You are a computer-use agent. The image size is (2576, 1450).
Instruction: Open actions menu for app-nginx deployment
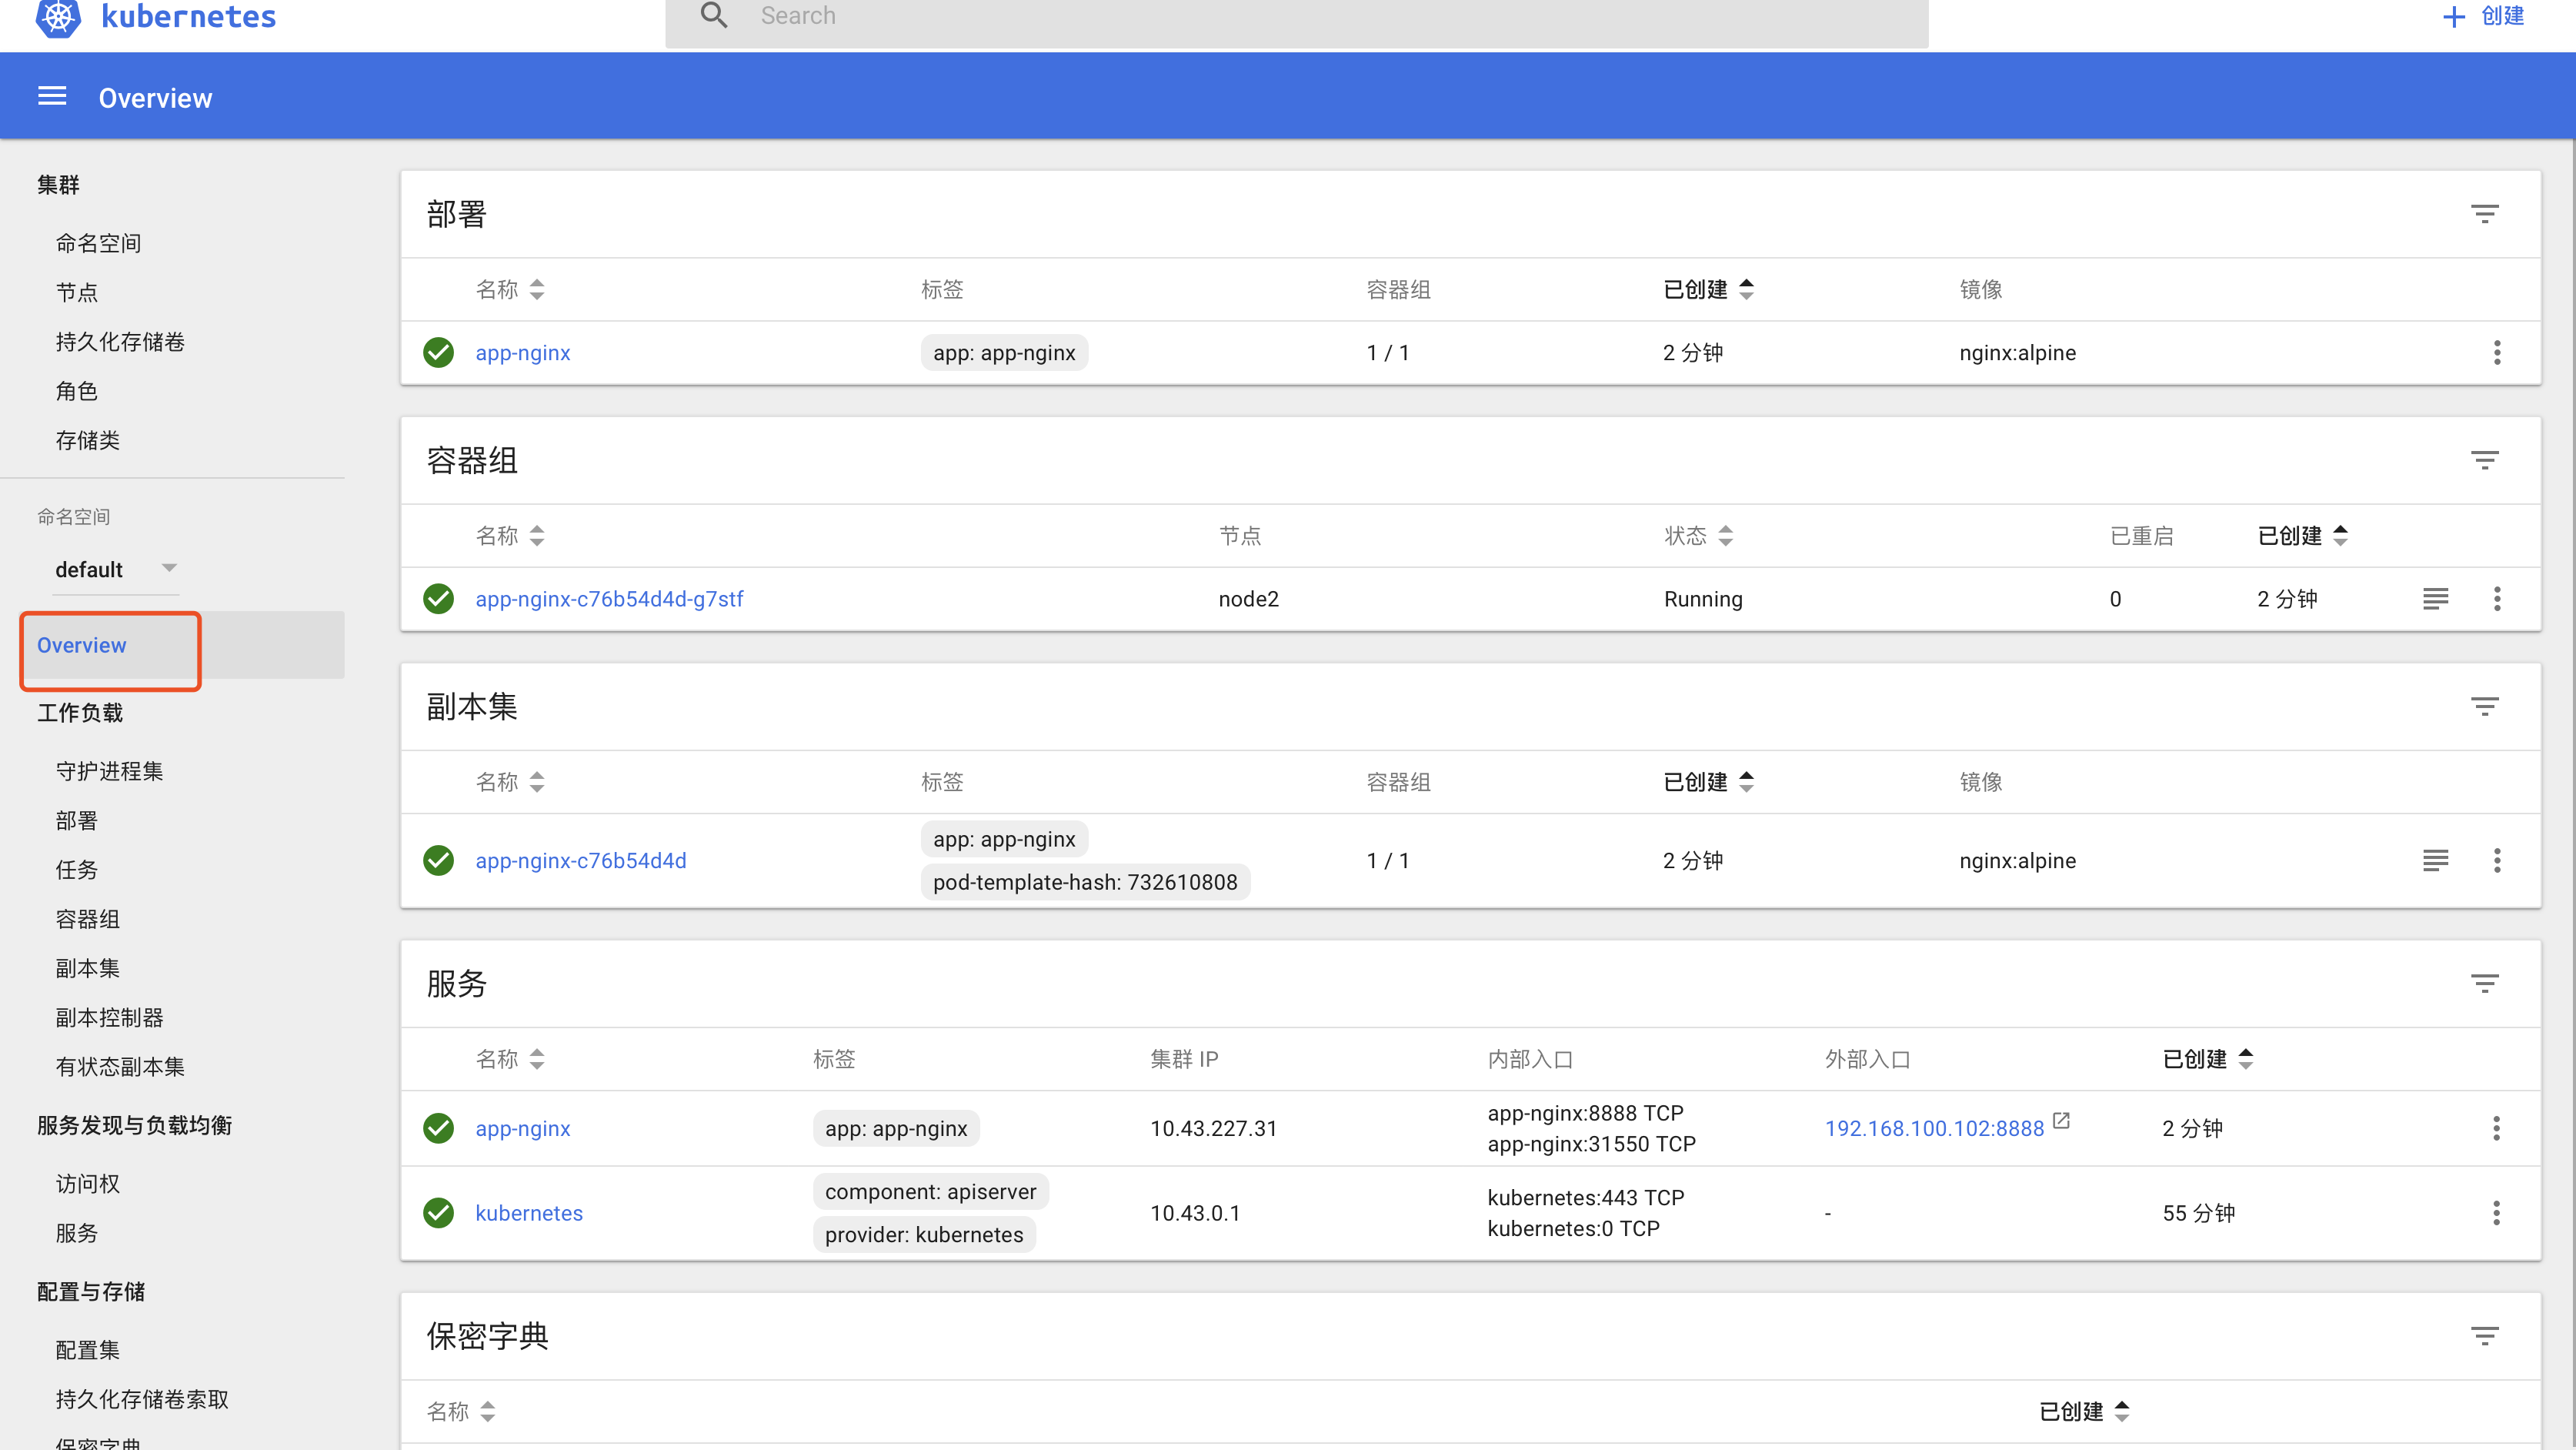click(2496, 352)
